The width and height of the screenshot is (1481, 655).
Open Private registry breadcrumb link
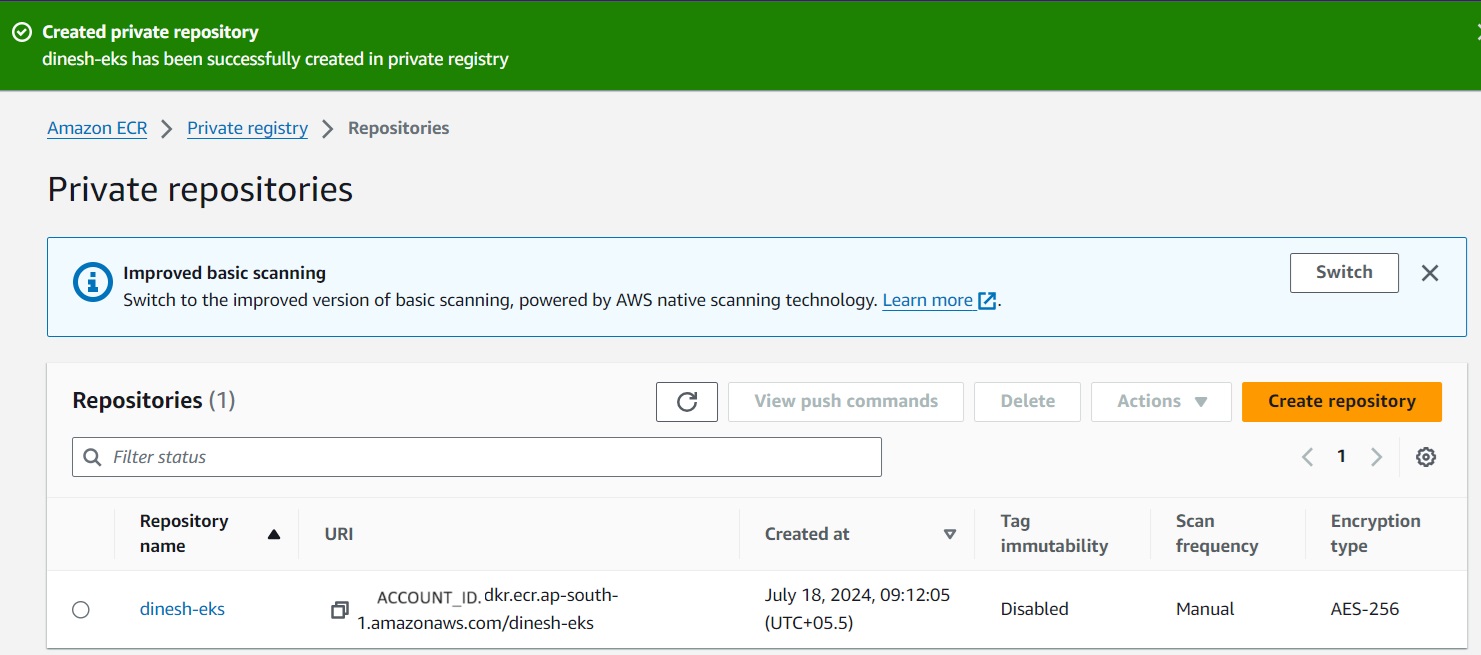247,128
